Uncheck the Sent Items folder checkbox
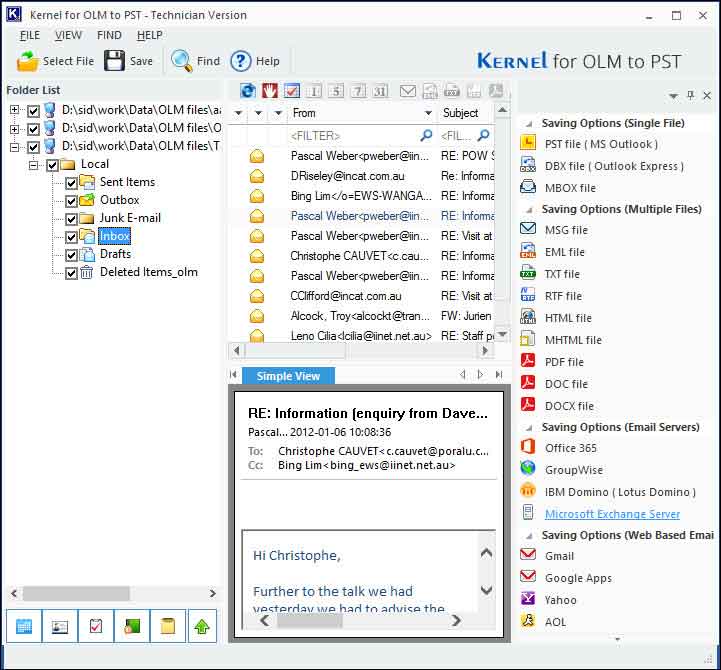Screen dimensions: 721x670 (71, 183)
